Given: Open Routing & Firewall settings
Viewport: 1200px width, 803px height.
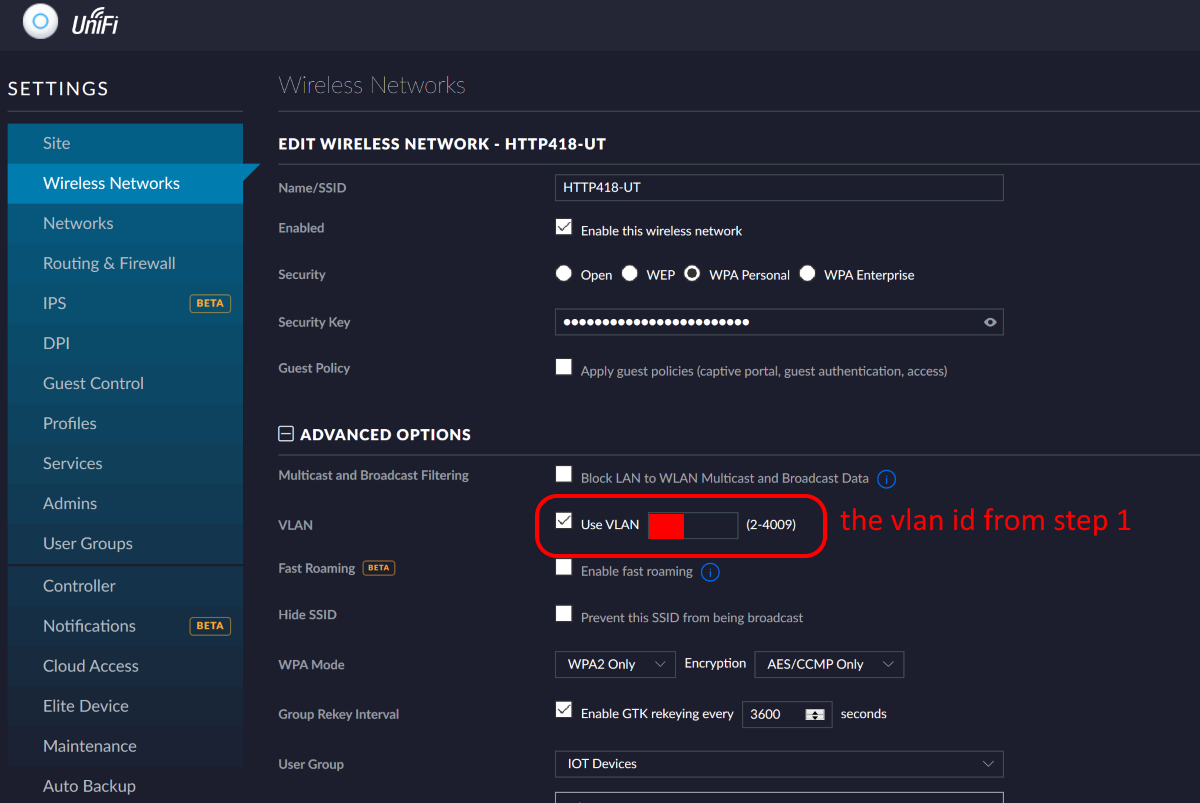Looking at the screenshot, I should (109, 263).
